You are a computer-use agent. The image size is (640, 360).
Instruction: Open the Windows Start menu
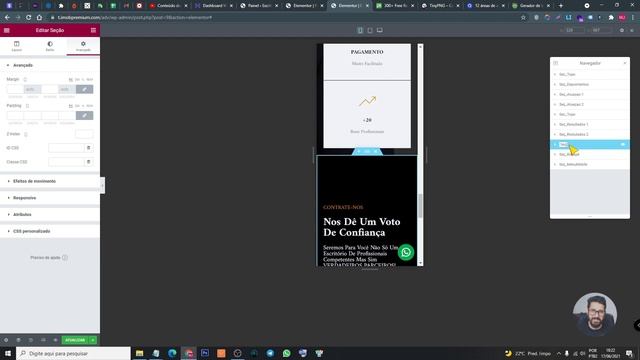(7, 353)
